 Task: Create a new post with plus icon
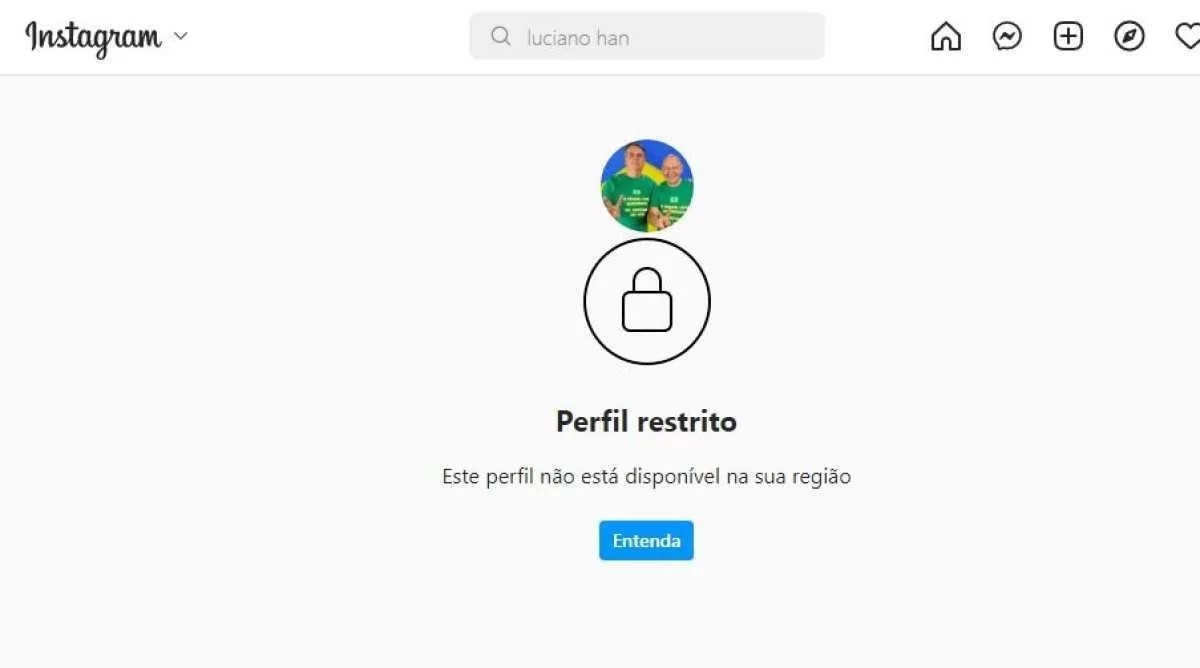(1069, 37)
